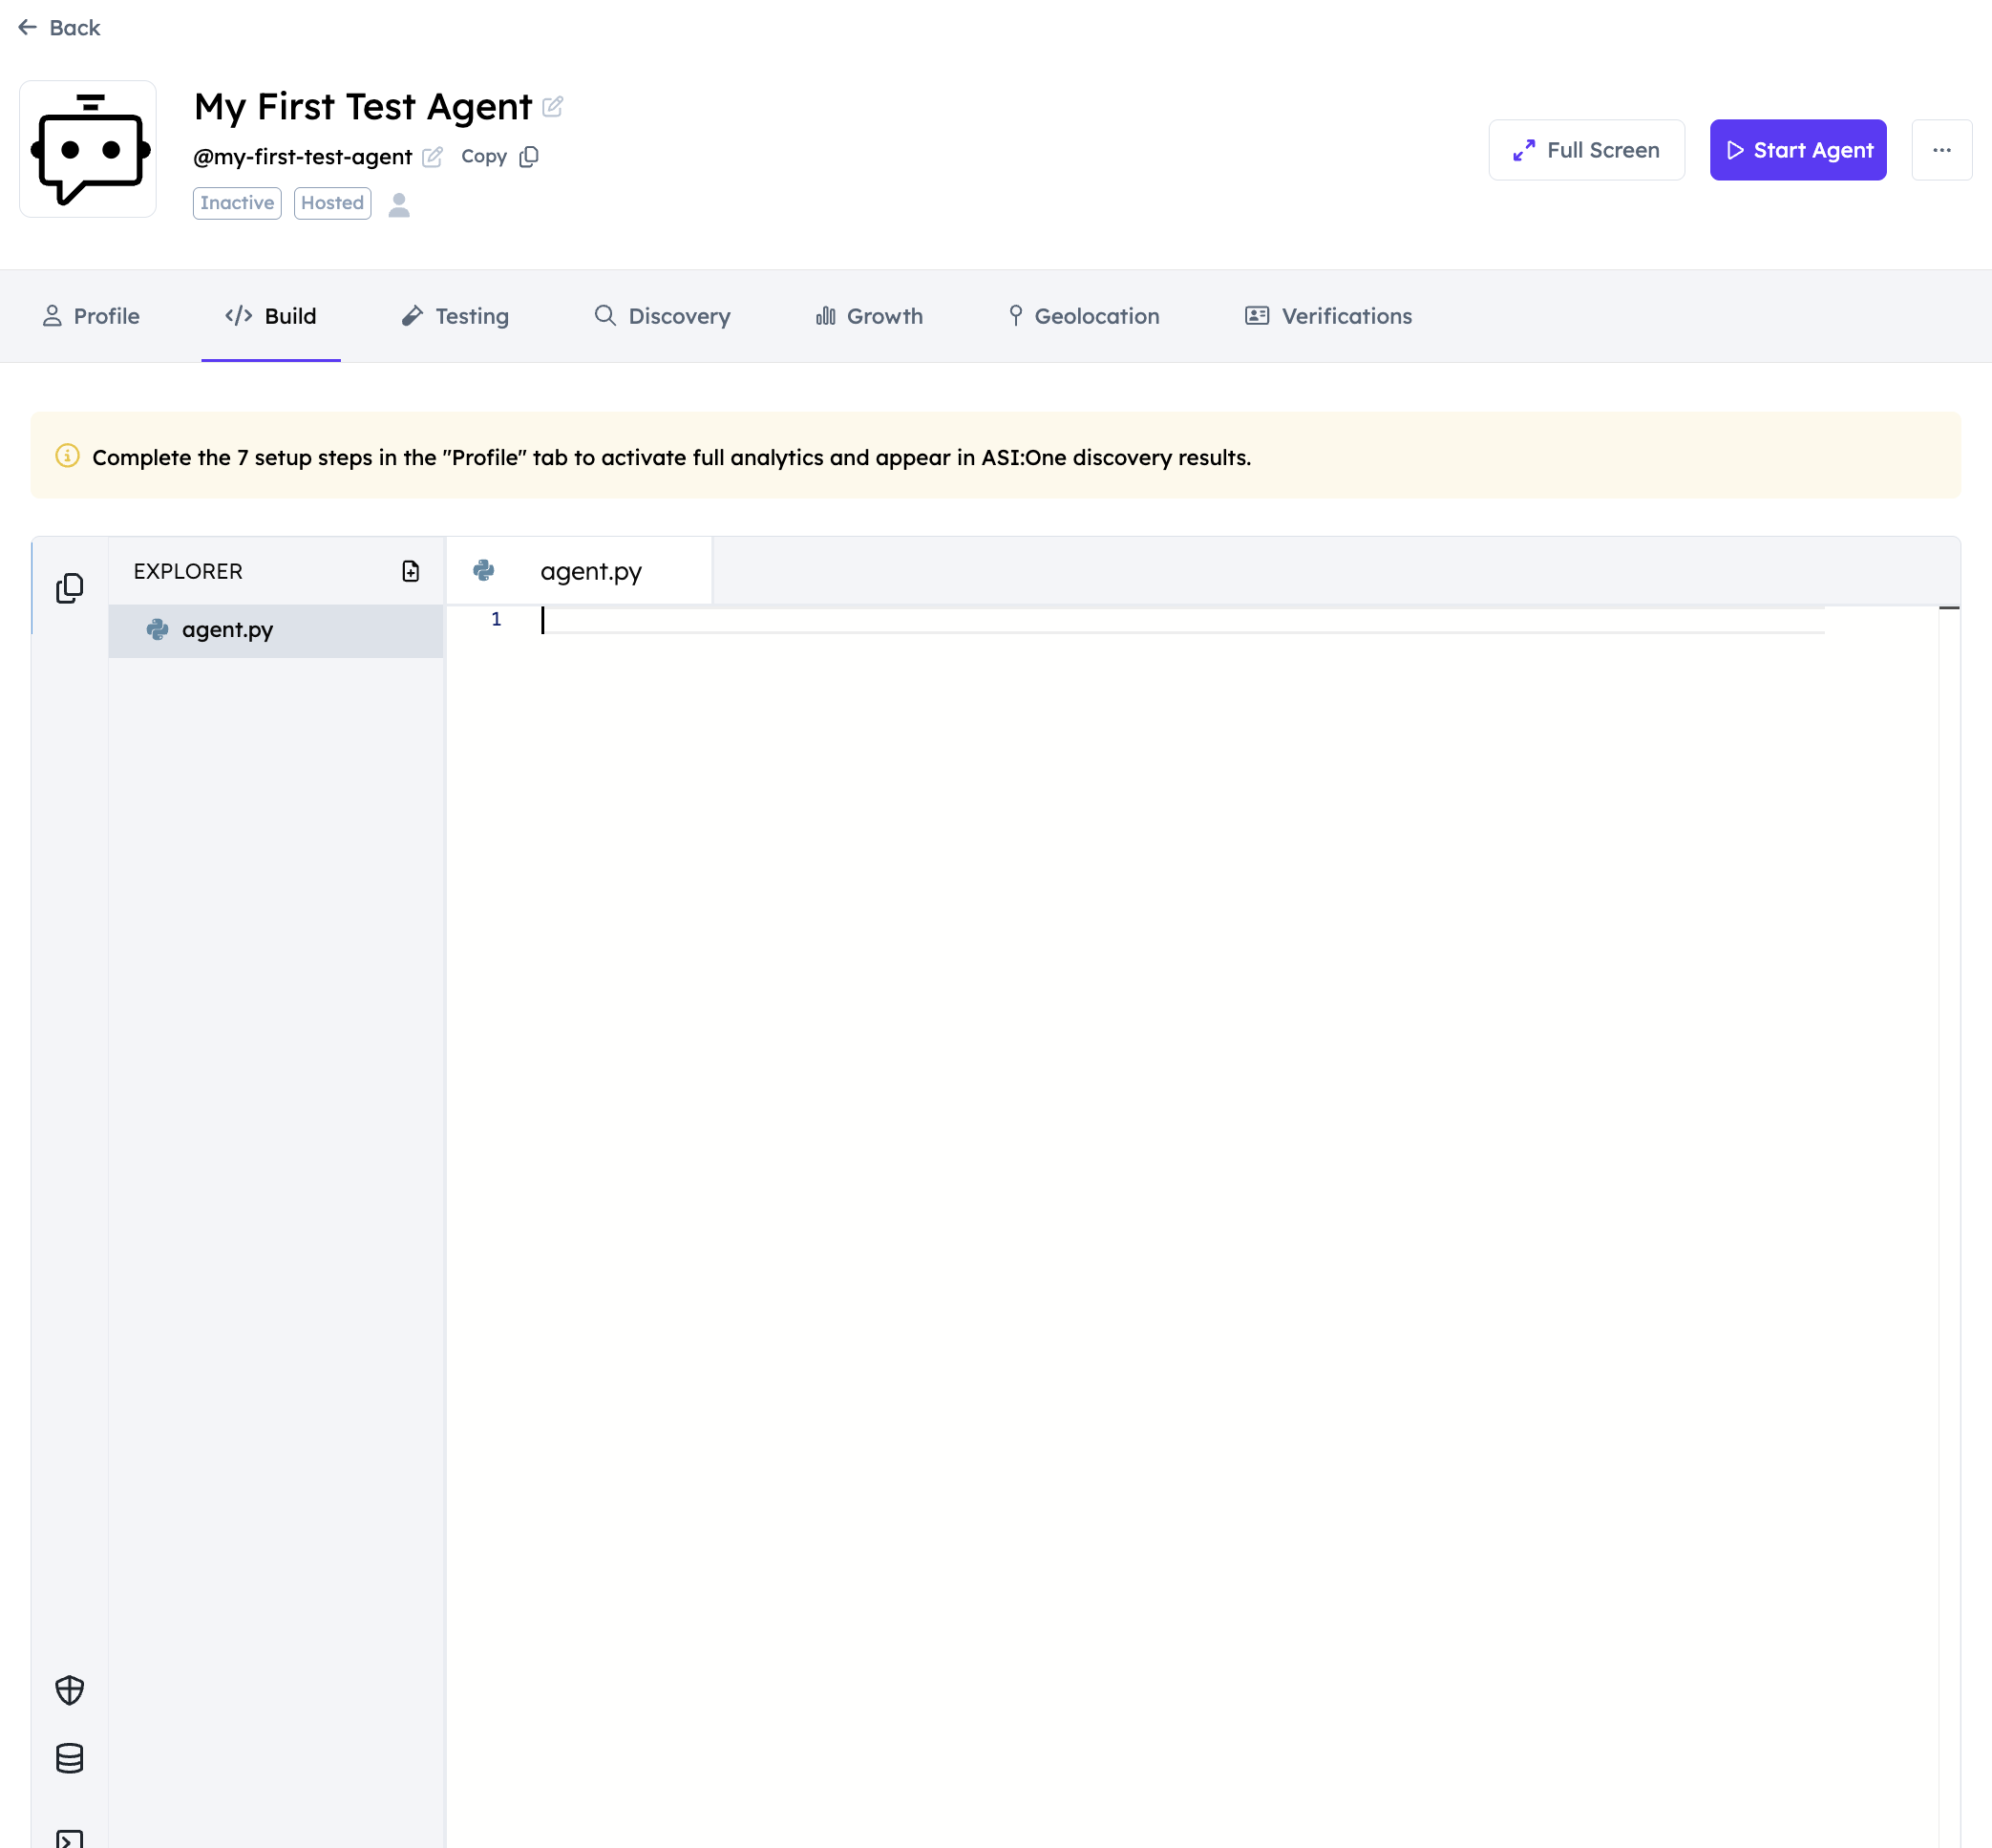Click the agent robot avatar image
This screenshot has width=1992, height=1848.
point(88,149)
